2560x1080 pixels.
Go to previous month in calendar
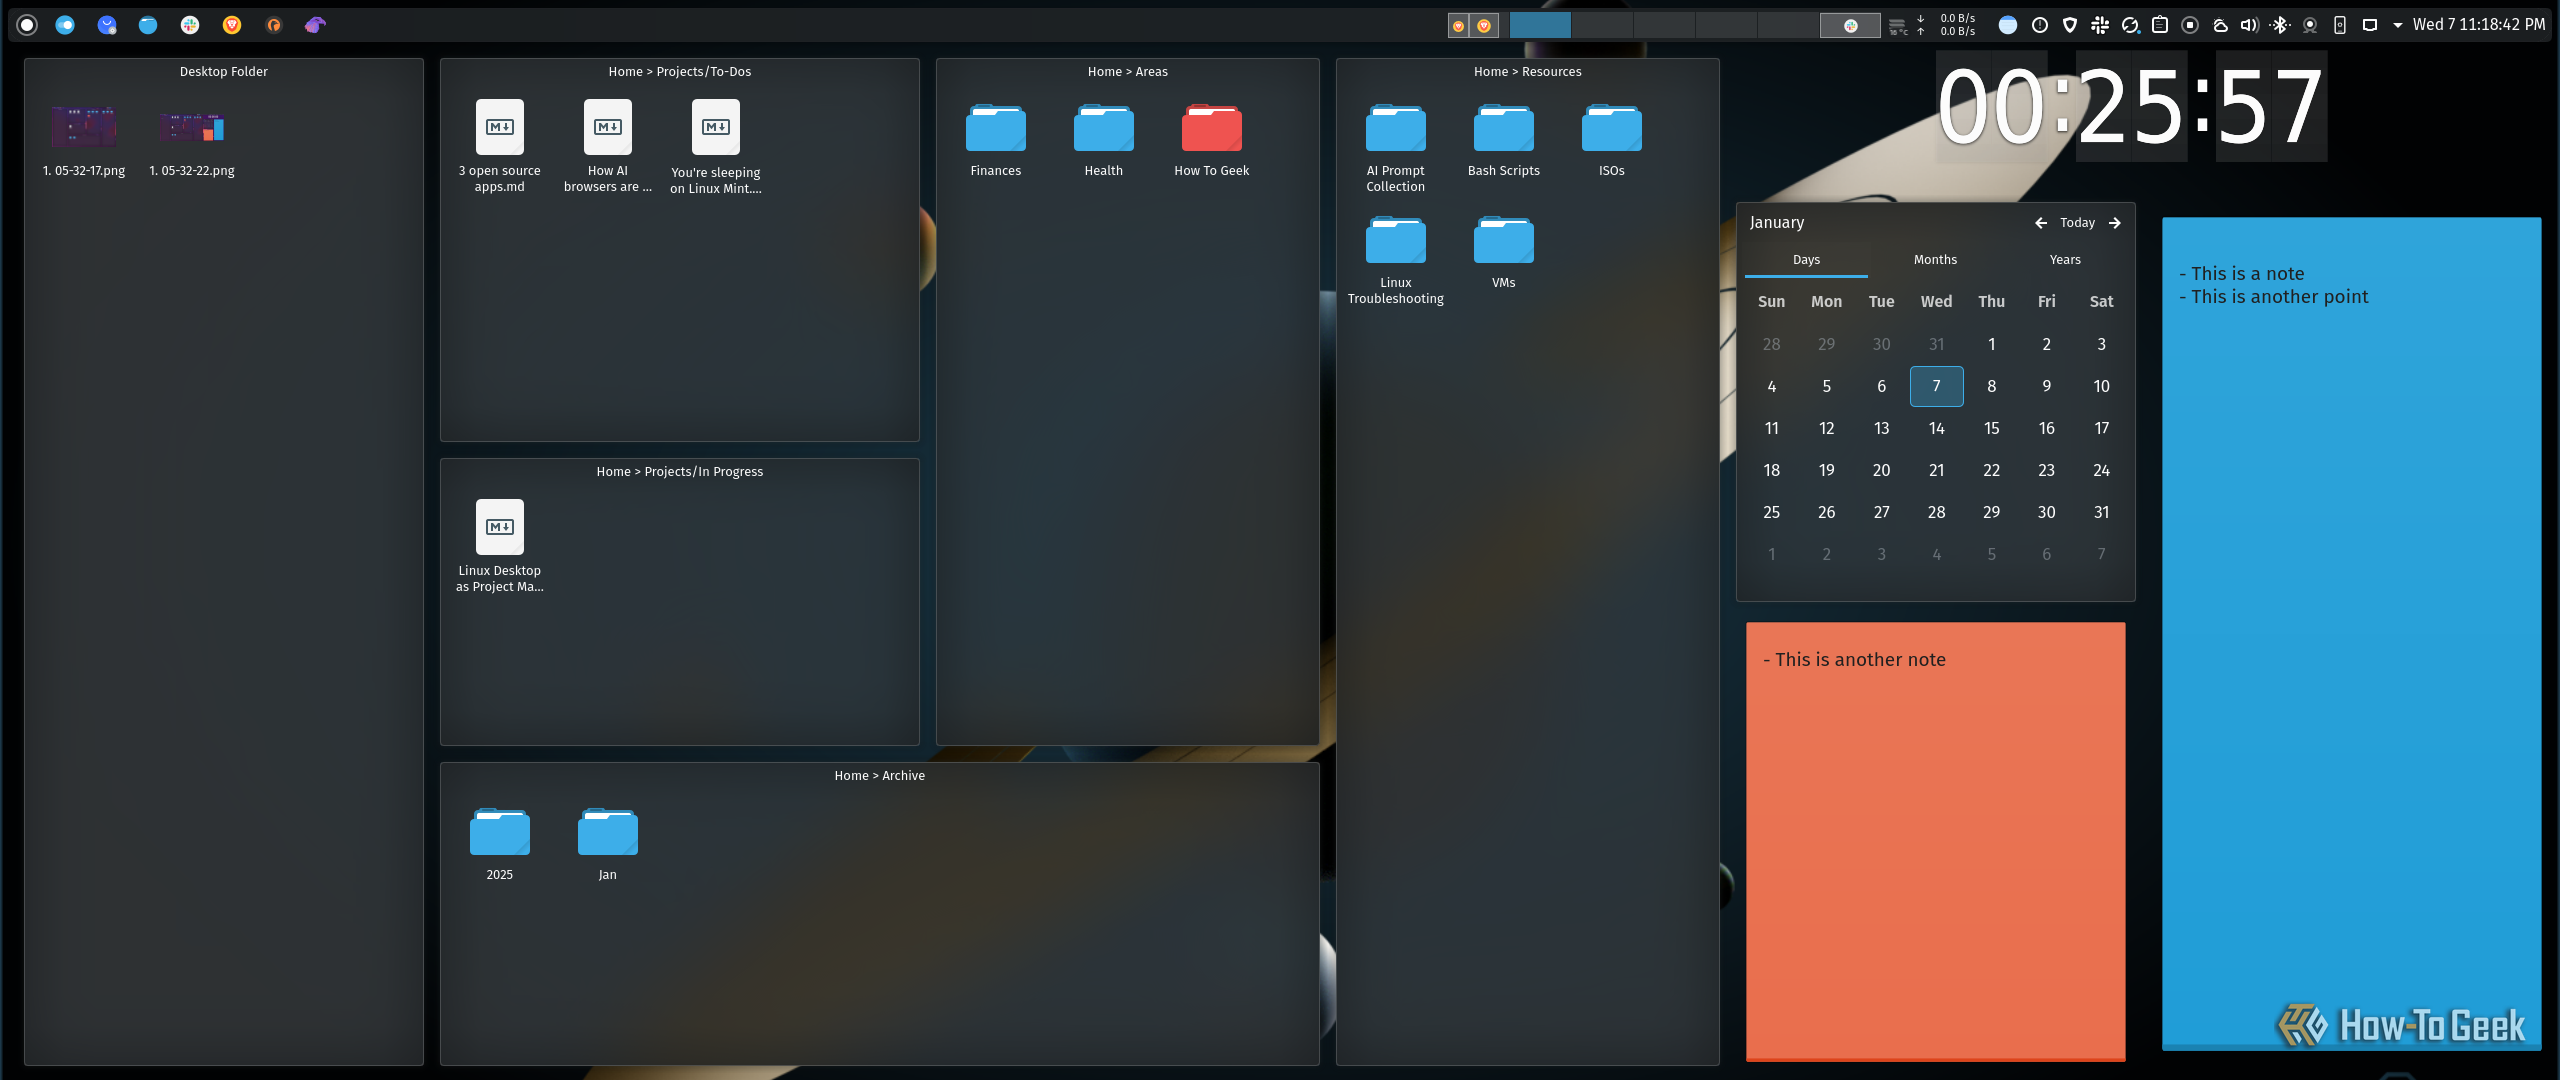click(x=2041, y=223)
